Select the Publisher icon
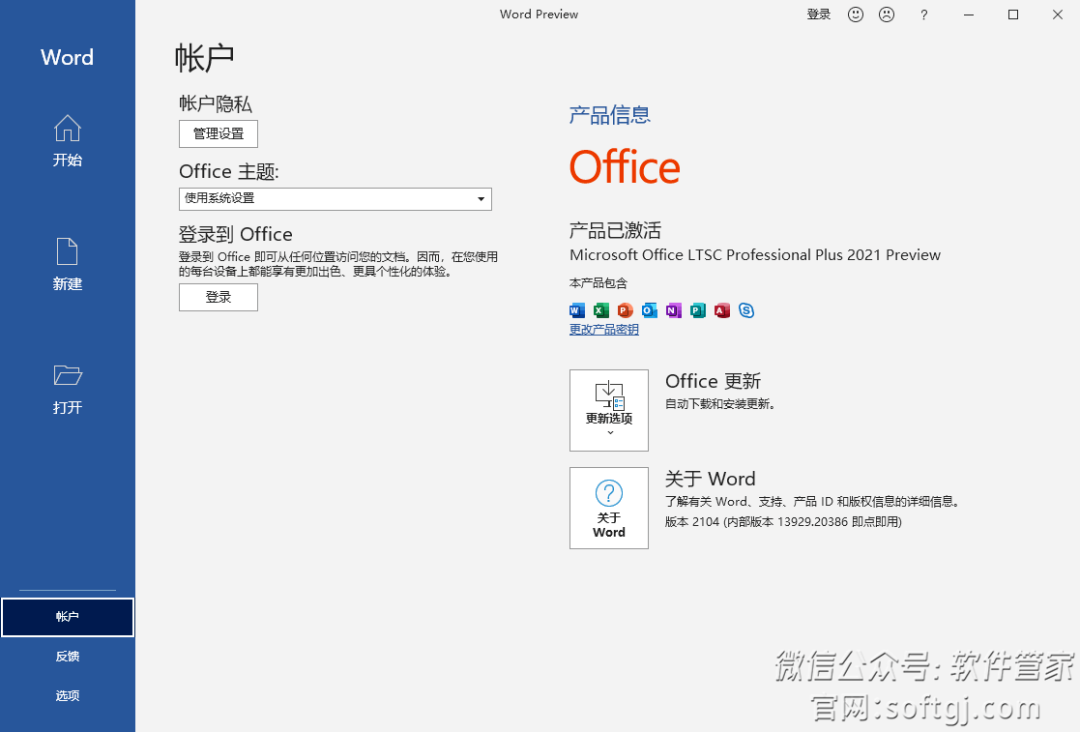The height and width of the screenshot is (732, 1080). (x=698, y=310)
